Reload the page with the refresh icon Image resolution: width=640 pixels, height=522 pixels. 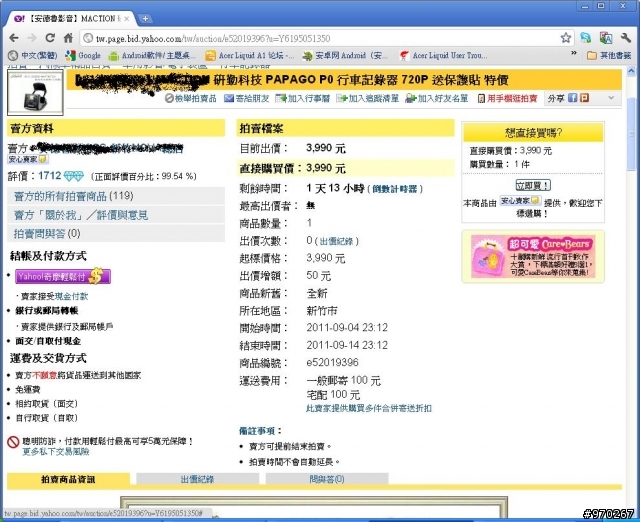50,38
